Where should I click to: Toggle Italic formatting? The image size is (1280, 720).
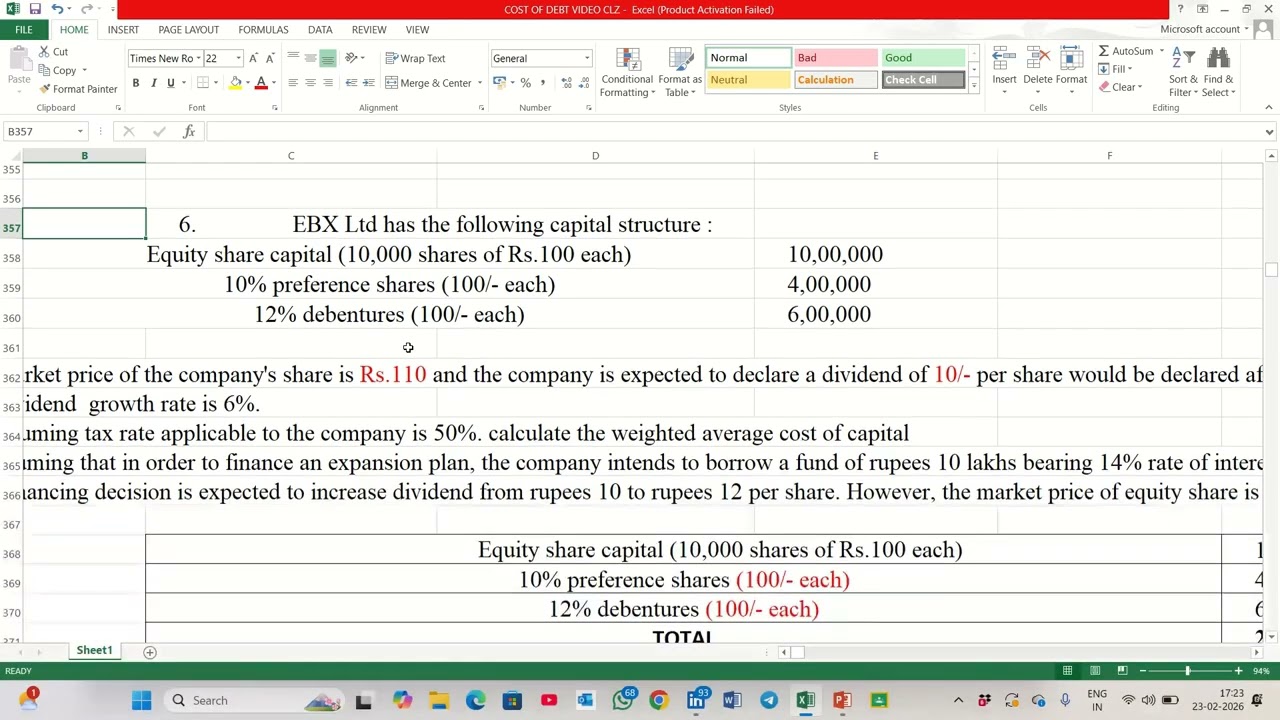(x=153, y=83)
